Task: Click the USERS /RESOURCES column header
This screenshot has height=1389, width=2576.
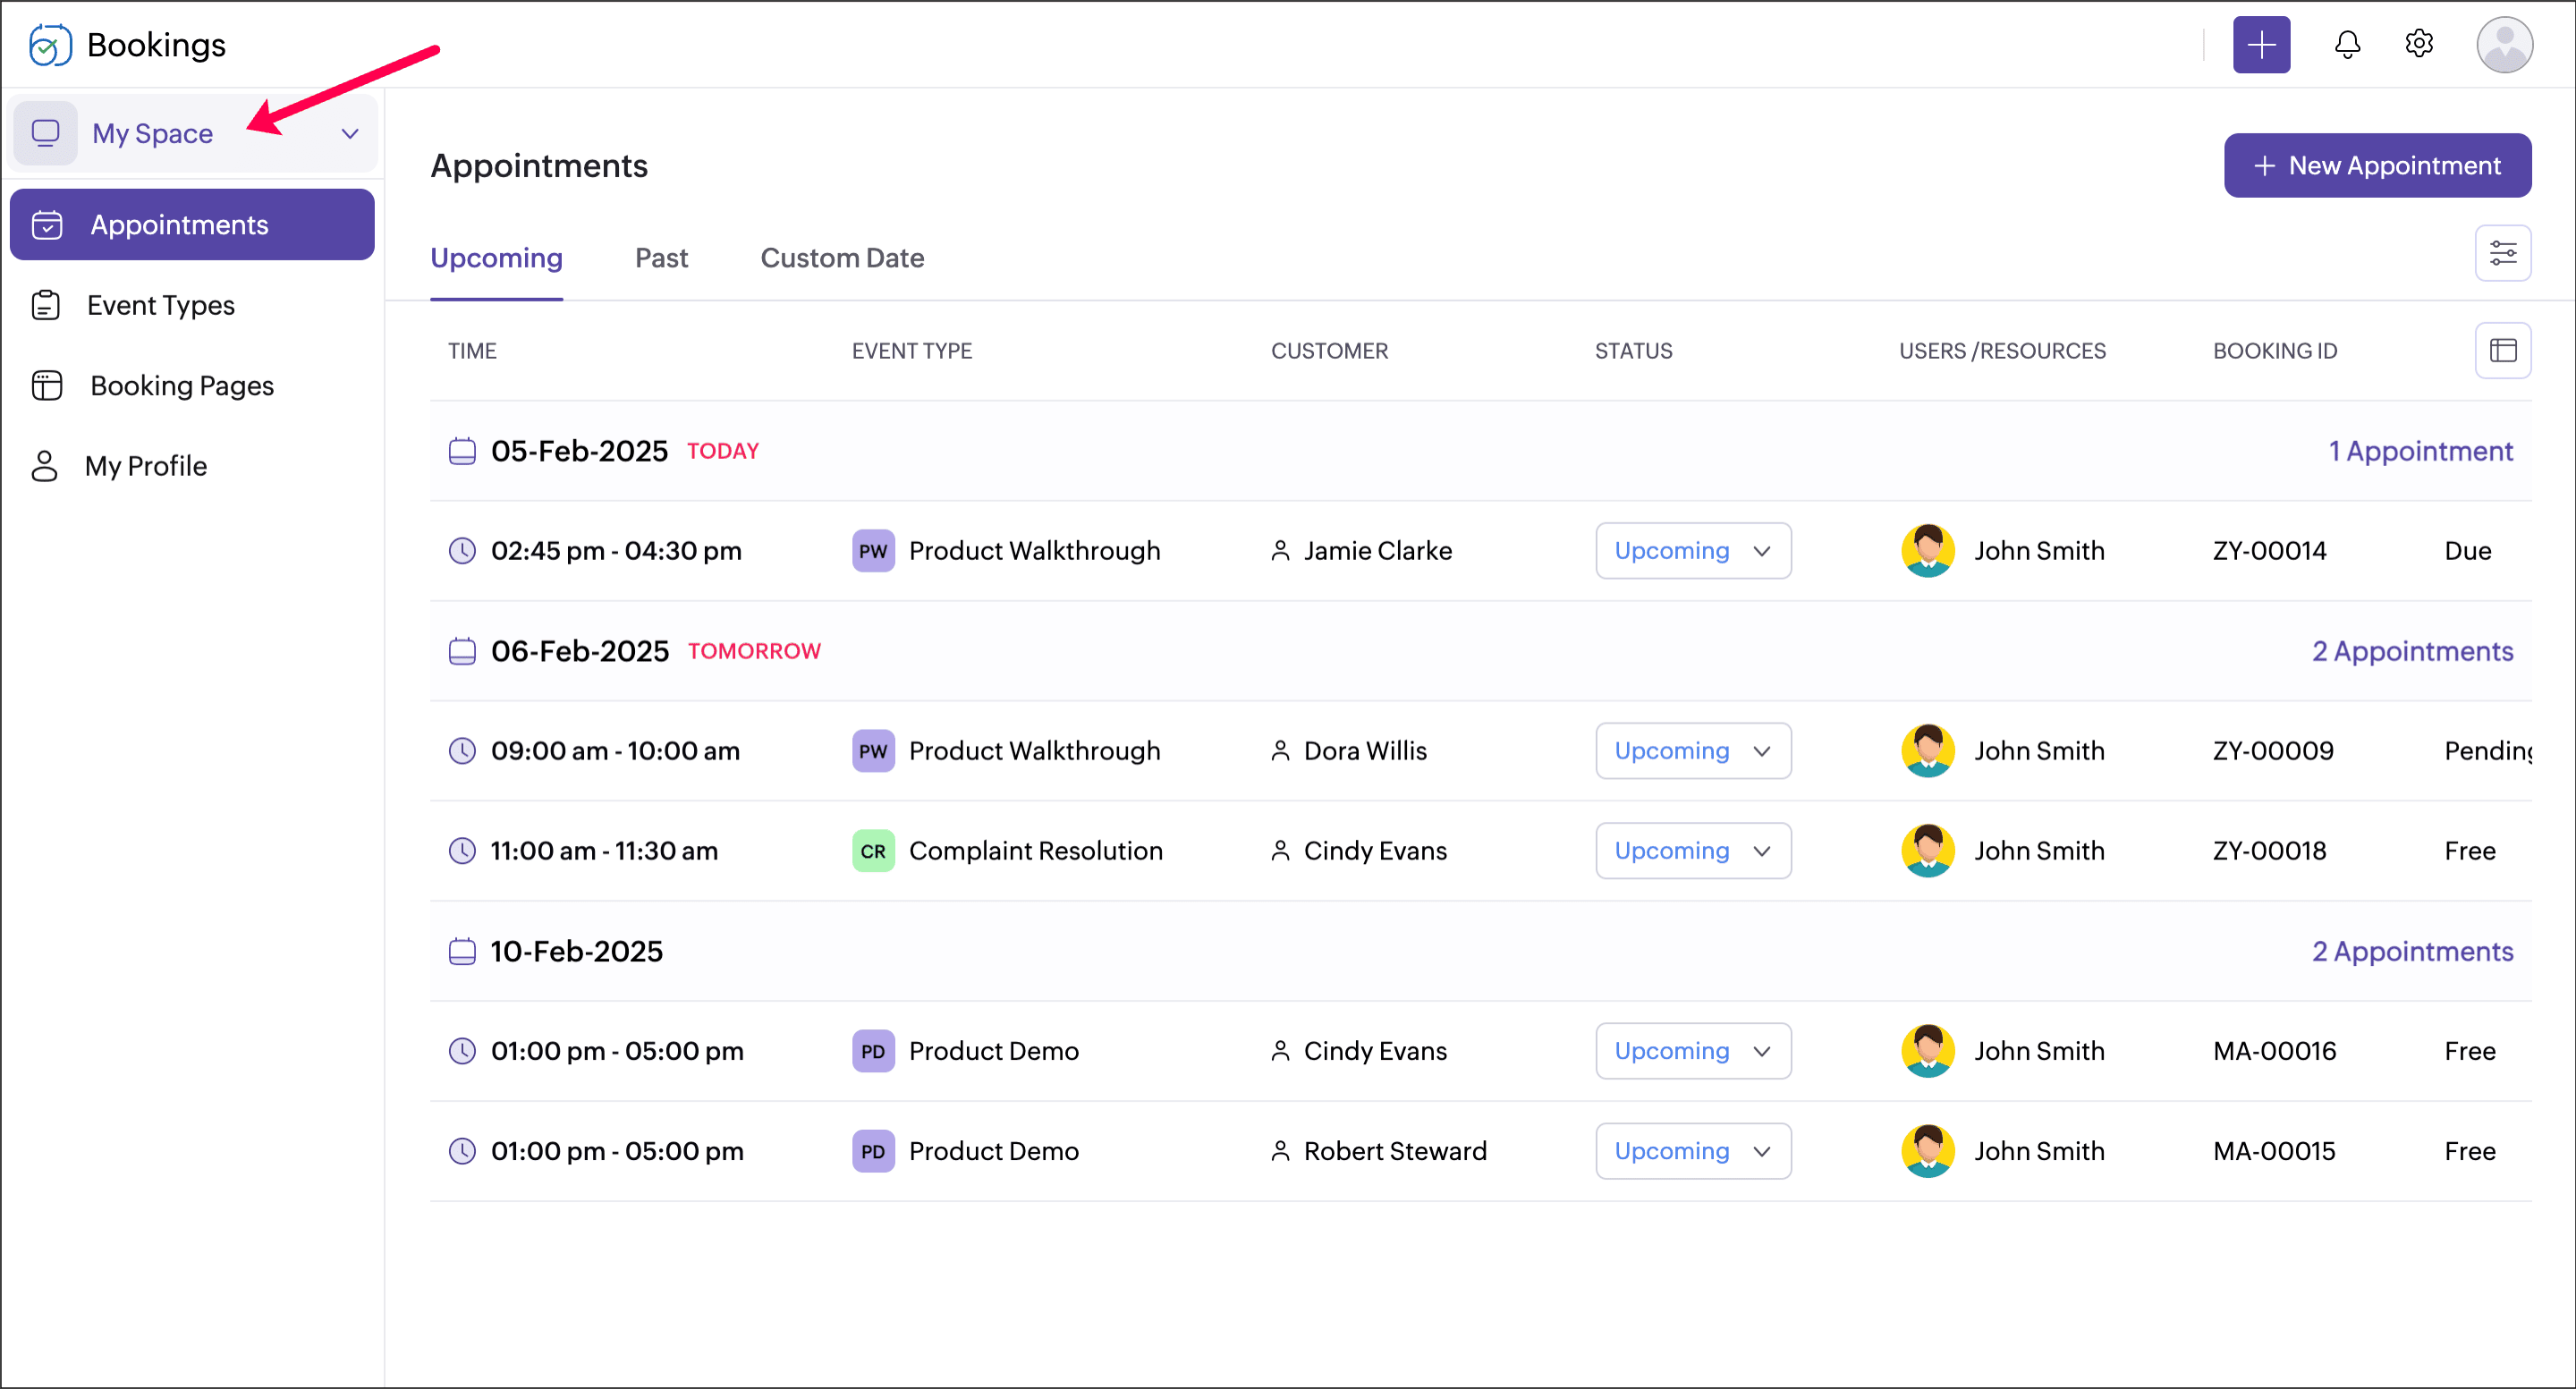Action: pyautogui.click(x=2002, y=351)
